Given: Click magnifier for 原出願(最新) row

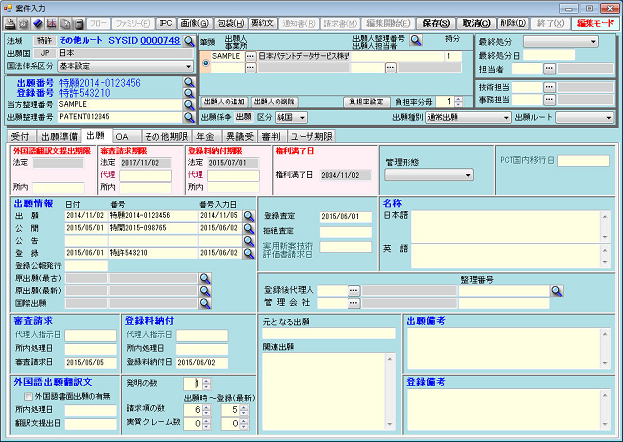Looking at the screenshot, I should coord(205,291).
